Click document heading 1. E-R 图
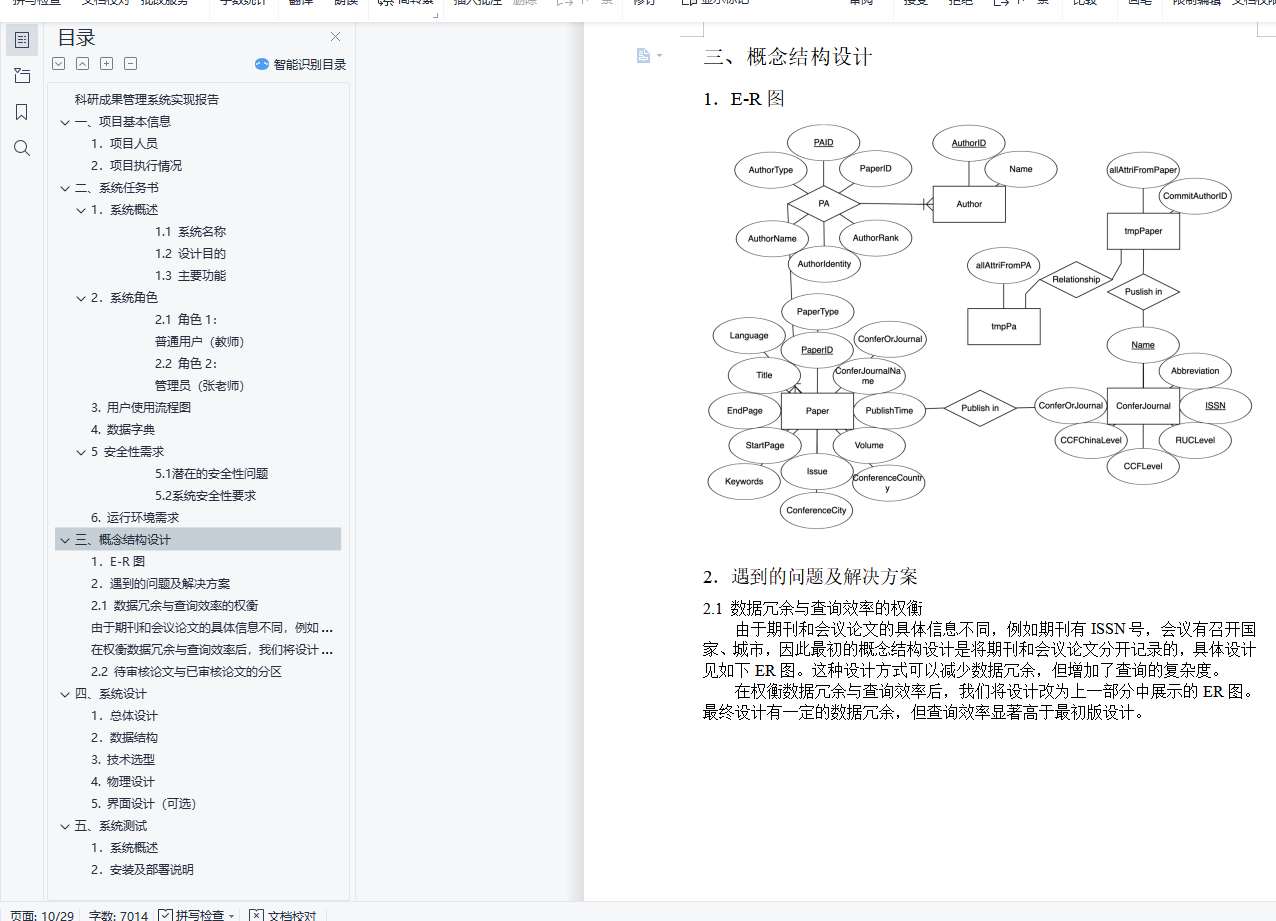The height and width of the screenshot is (921, 1276). click(x=743, y=99)
